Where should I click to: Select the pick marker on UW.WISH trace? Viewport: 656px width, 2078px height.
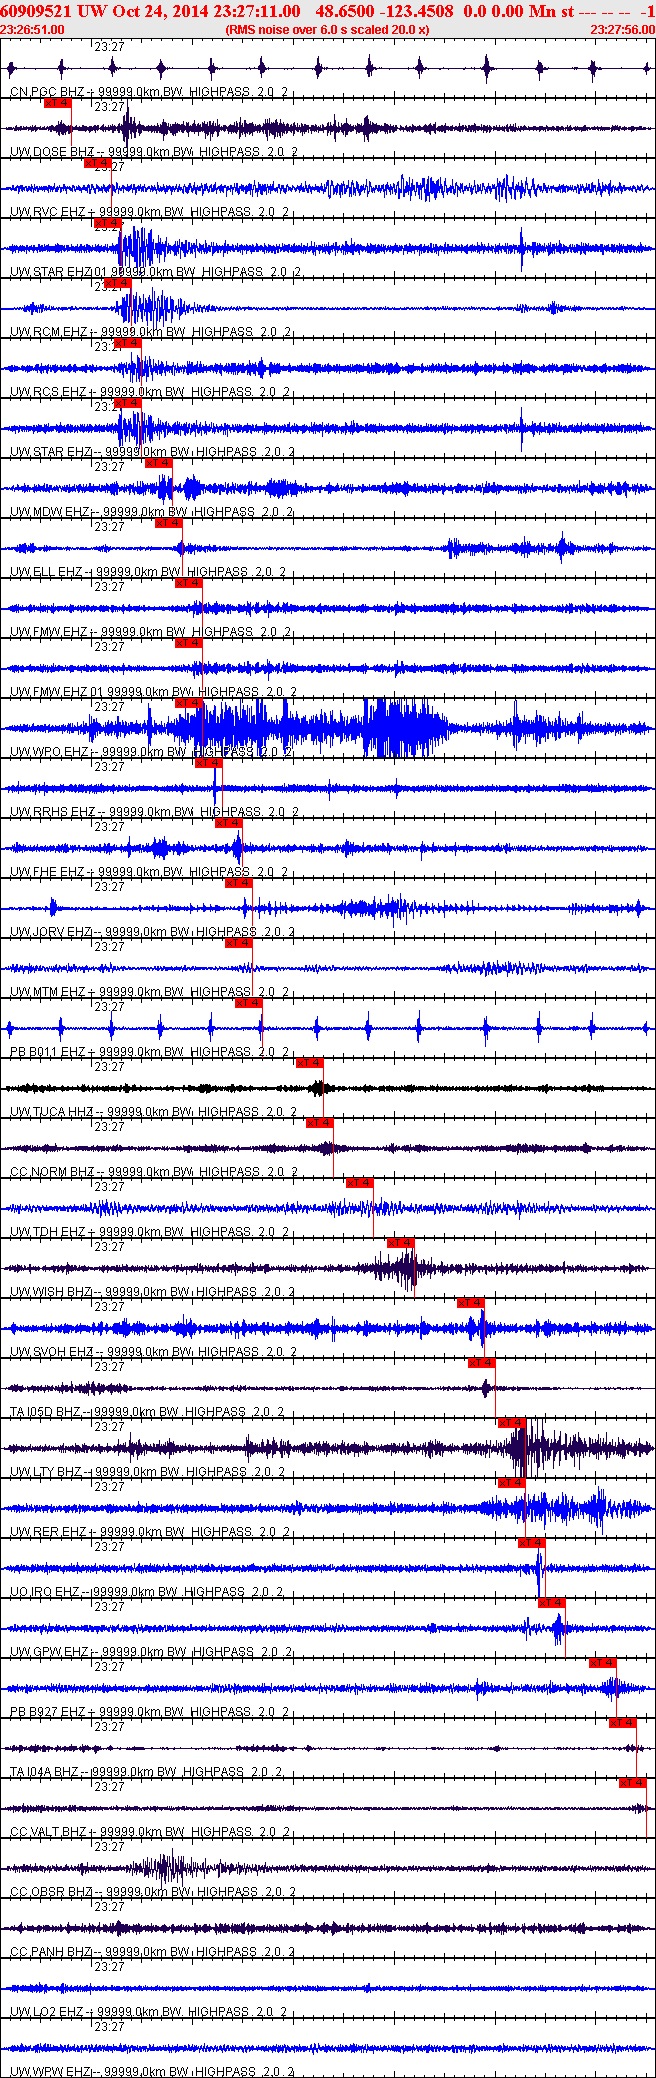pyautogui.click(x=400, y=1242)
